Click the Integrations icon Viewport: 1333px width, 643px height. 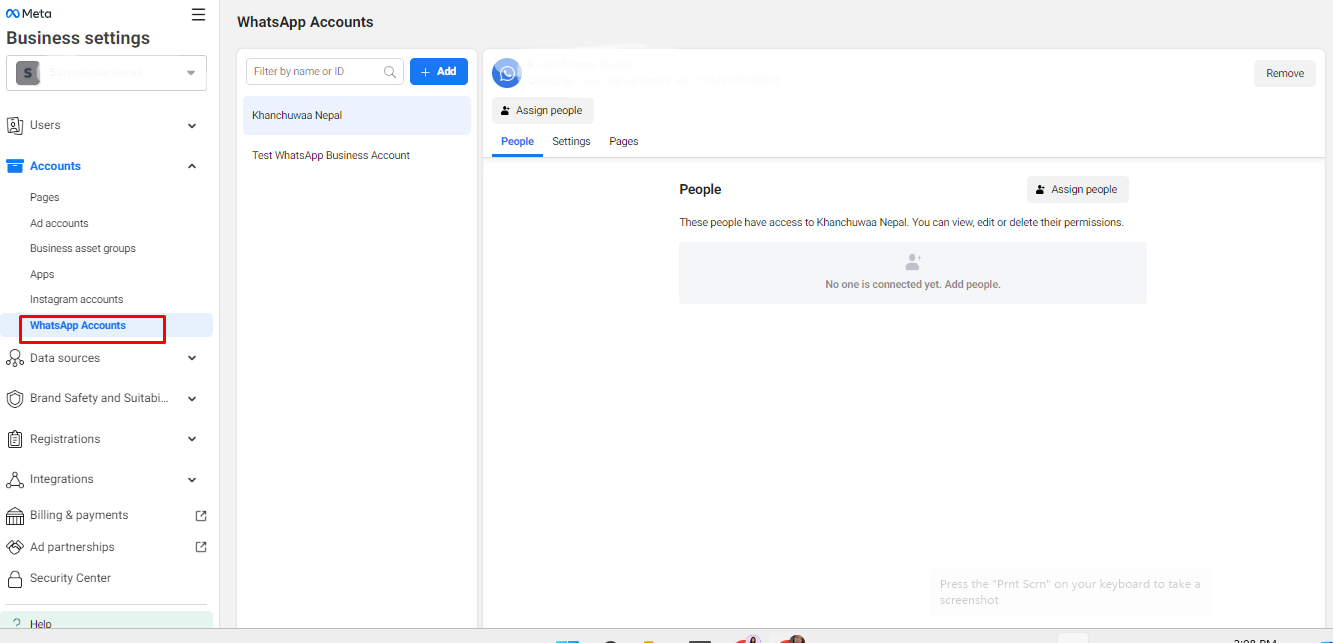[15, 480]
